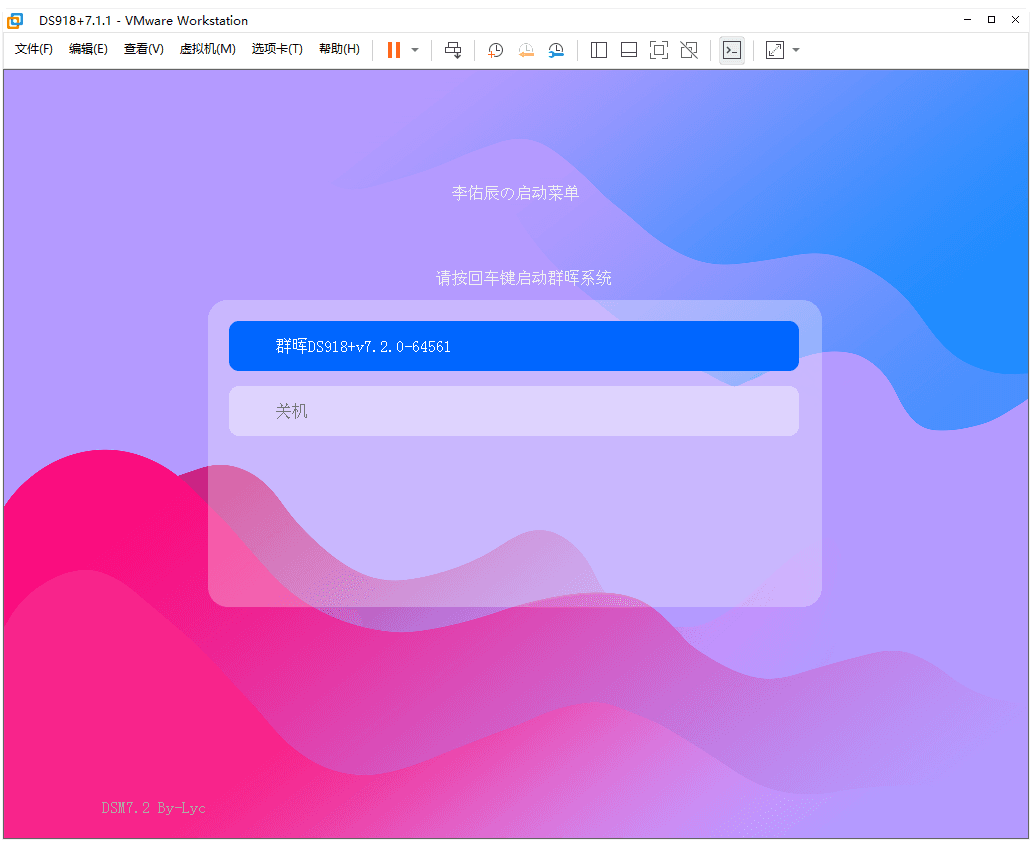Image resolution: width=1033 pixels, height=844 pixels.
Task: Open the 虚拟机(M) menu
Action: coord(208,49)
